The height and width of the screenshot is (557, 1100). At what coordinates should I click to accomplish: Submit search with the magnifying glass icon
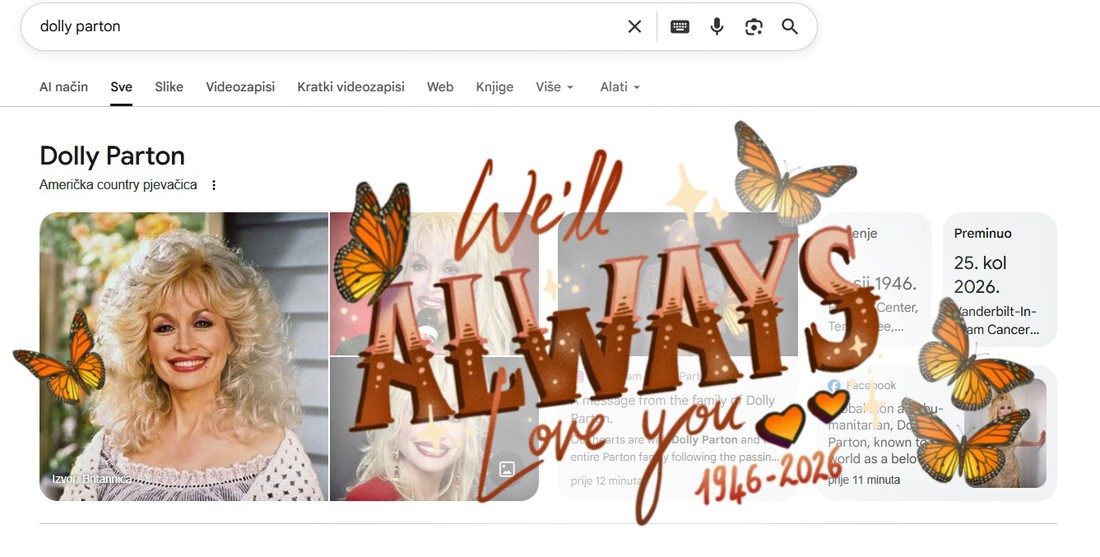tap(790, 27)
